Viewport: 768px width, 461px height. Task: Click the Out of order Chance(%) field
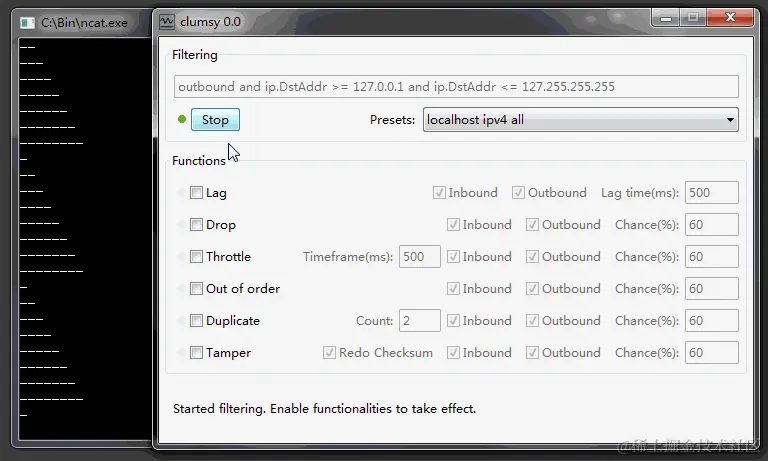(712, 289)
